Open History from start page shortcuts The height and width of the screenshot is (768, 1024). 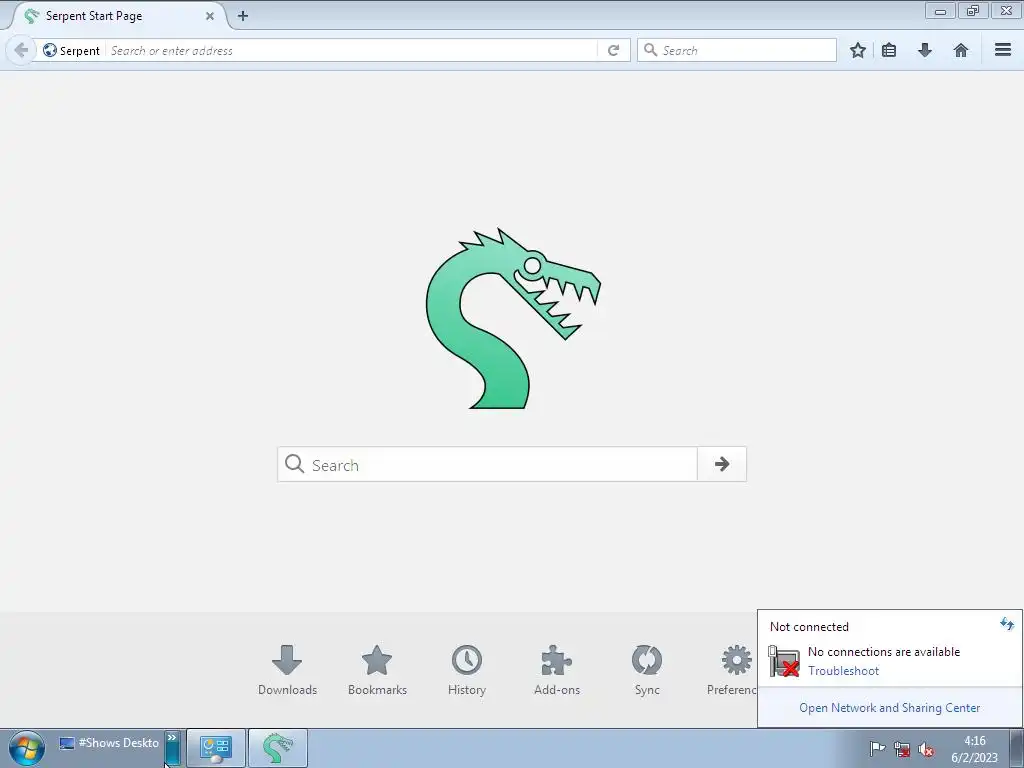[467, 670]
